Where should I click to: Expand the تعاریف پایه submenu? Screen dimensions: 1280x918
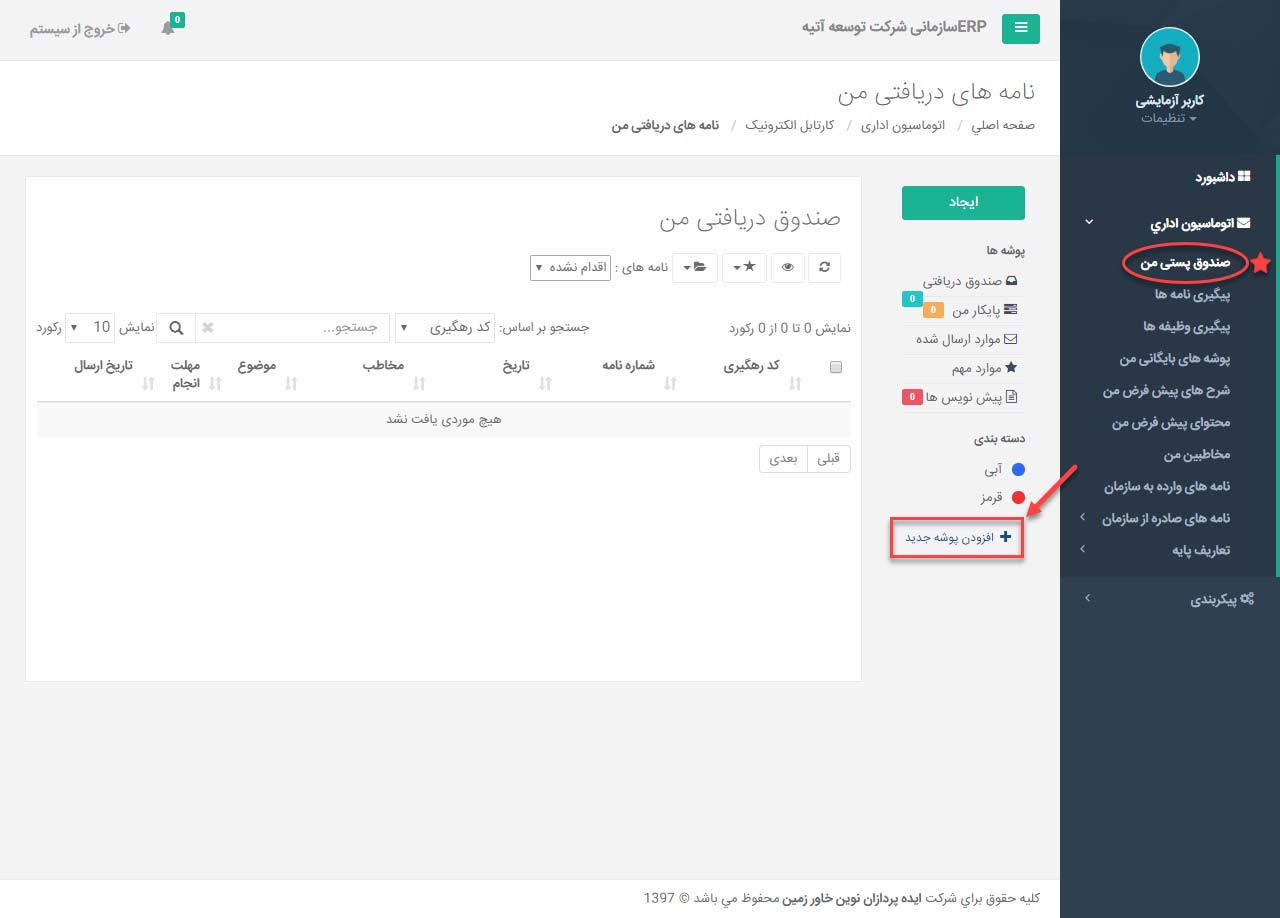pos(1201,551)
